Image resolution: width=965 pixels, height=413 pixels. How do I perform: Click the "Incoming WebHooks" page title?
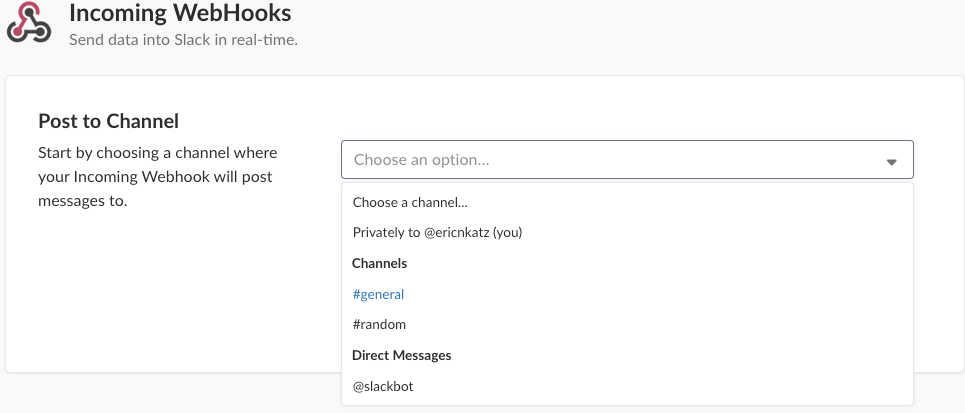pyautogui.click(x=180, y=12)
